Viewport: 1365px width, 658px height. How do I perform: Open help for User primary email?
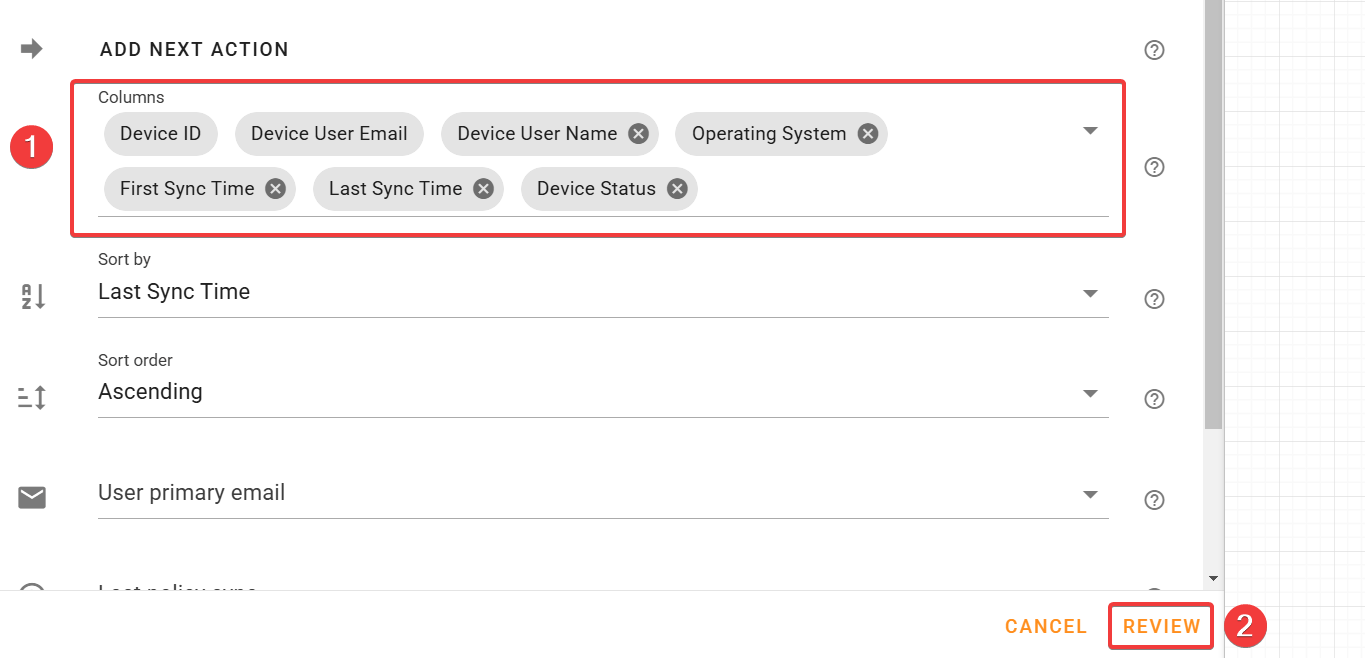pyautogui.click(x=1154, y=500)
